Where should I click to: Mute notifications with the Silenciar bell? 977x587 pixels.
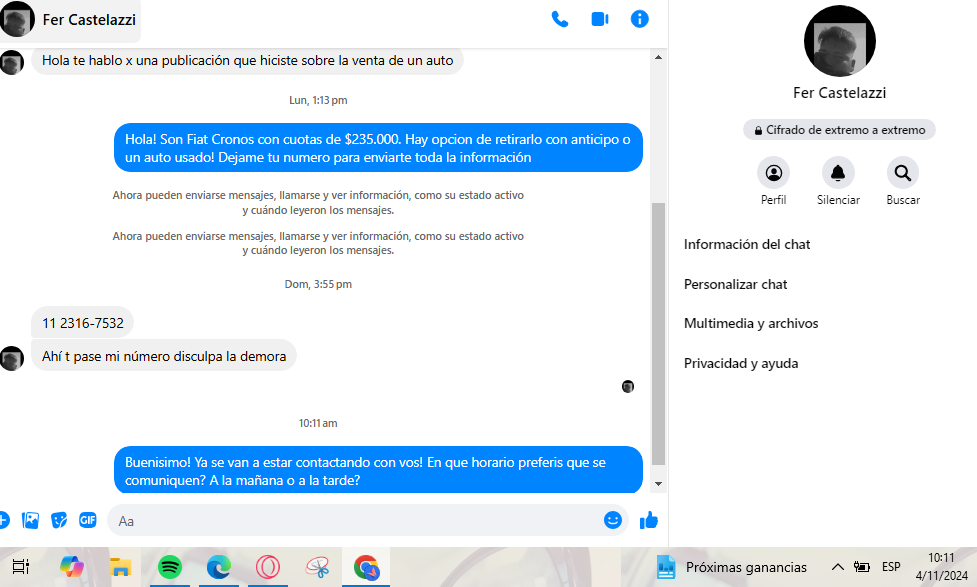pyautogui.click(x=838, y=173)
